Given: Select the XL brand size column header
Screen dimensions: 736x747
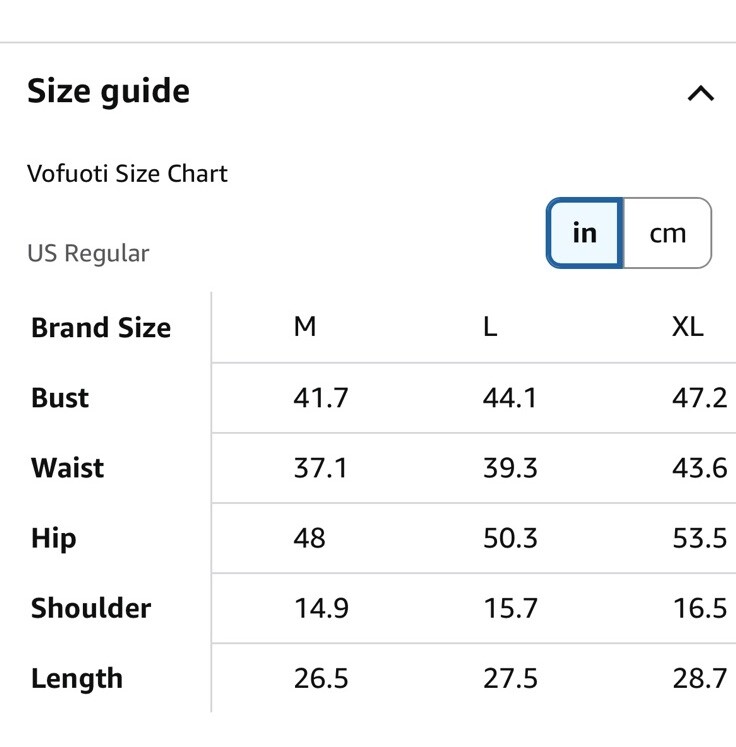Looking at the screenshot, I should pos(687,327).
